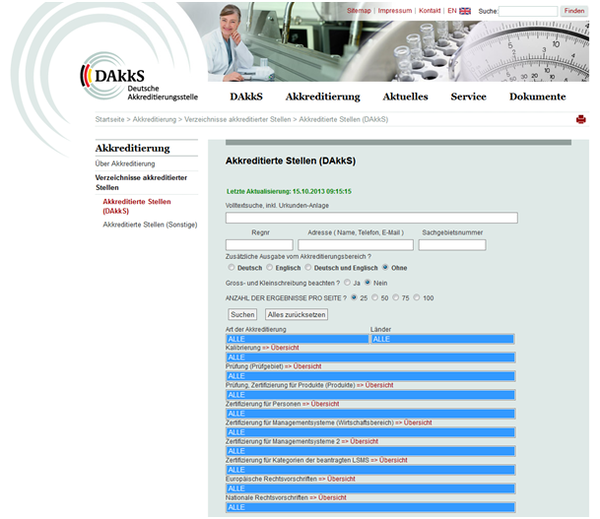
Task: Open 'Akkreditierte Stellen (Sonstige)' in sidebar
Action: tap(150, 225)
